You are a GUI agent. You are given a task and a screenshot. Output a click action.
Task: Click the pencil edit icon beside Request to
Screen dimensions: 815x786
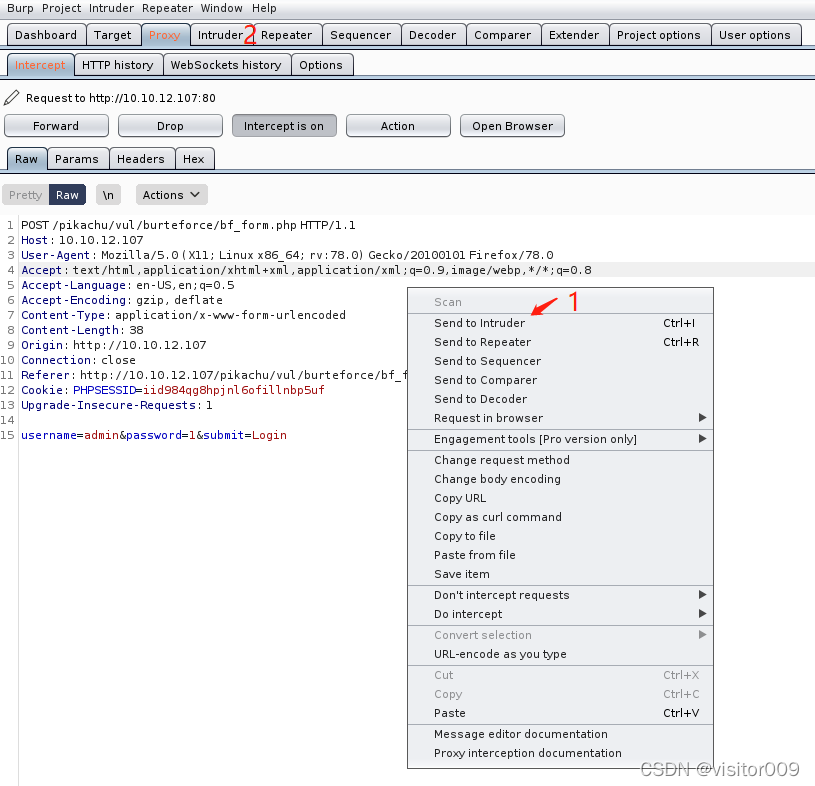[x=11, y=98]
